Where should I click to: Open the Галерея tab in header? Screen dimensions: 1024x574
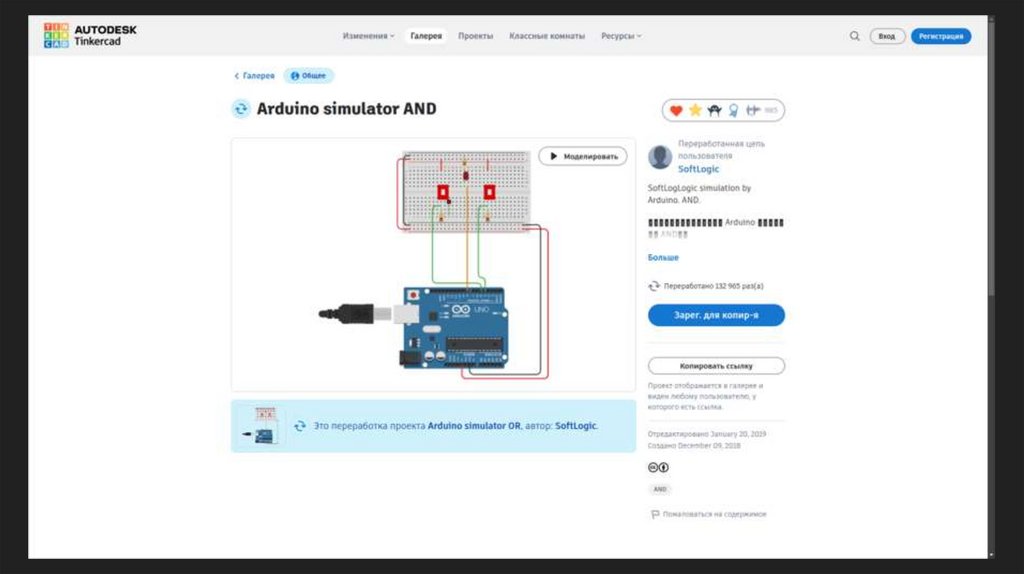pyautogui.click(x=426, y=36)
